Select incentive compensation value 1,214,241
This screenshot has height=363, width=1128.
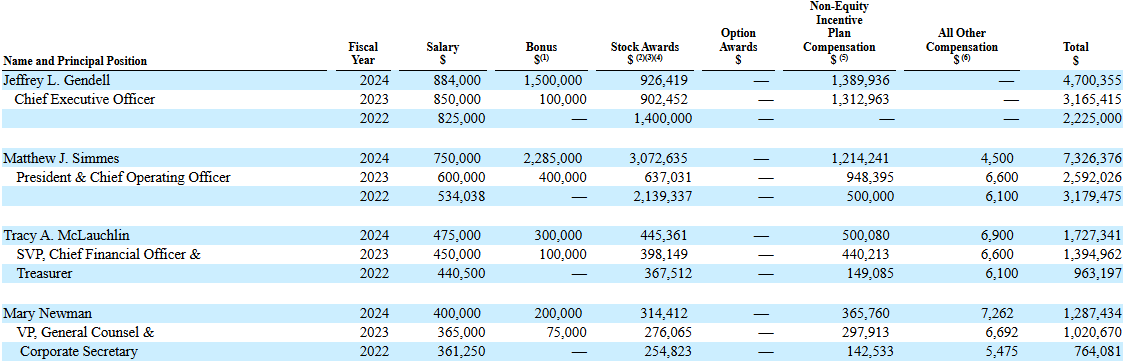[860, 158]
